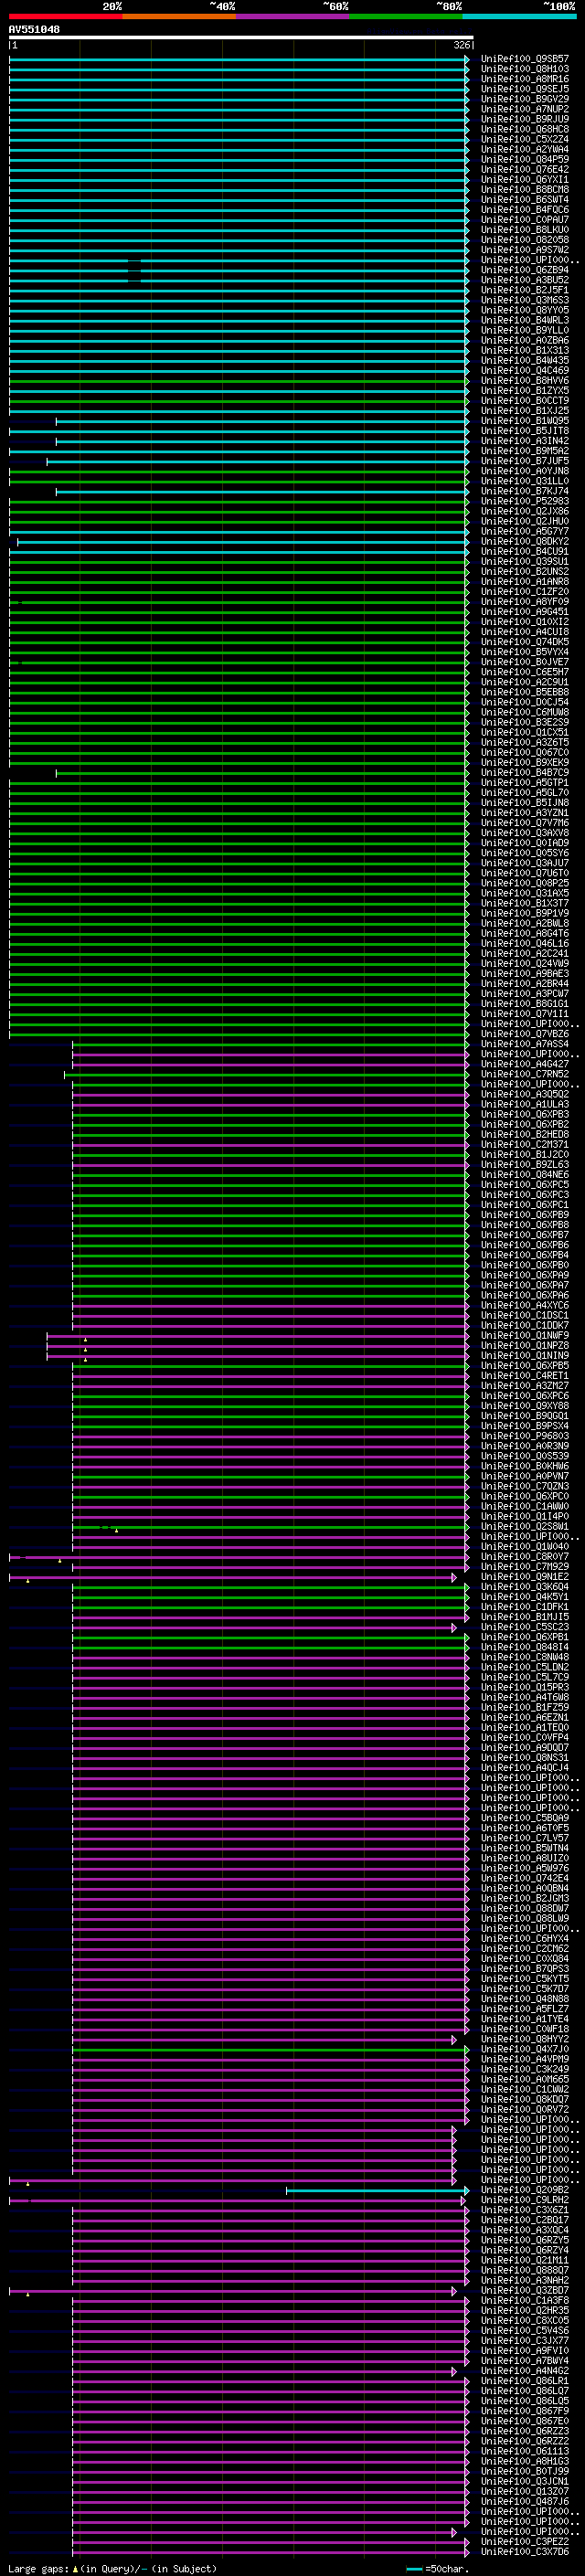Image resolution: width=585 pixels, height=2576 pixels.
Task: Click the end position label 326
Action: click(462, 45)
